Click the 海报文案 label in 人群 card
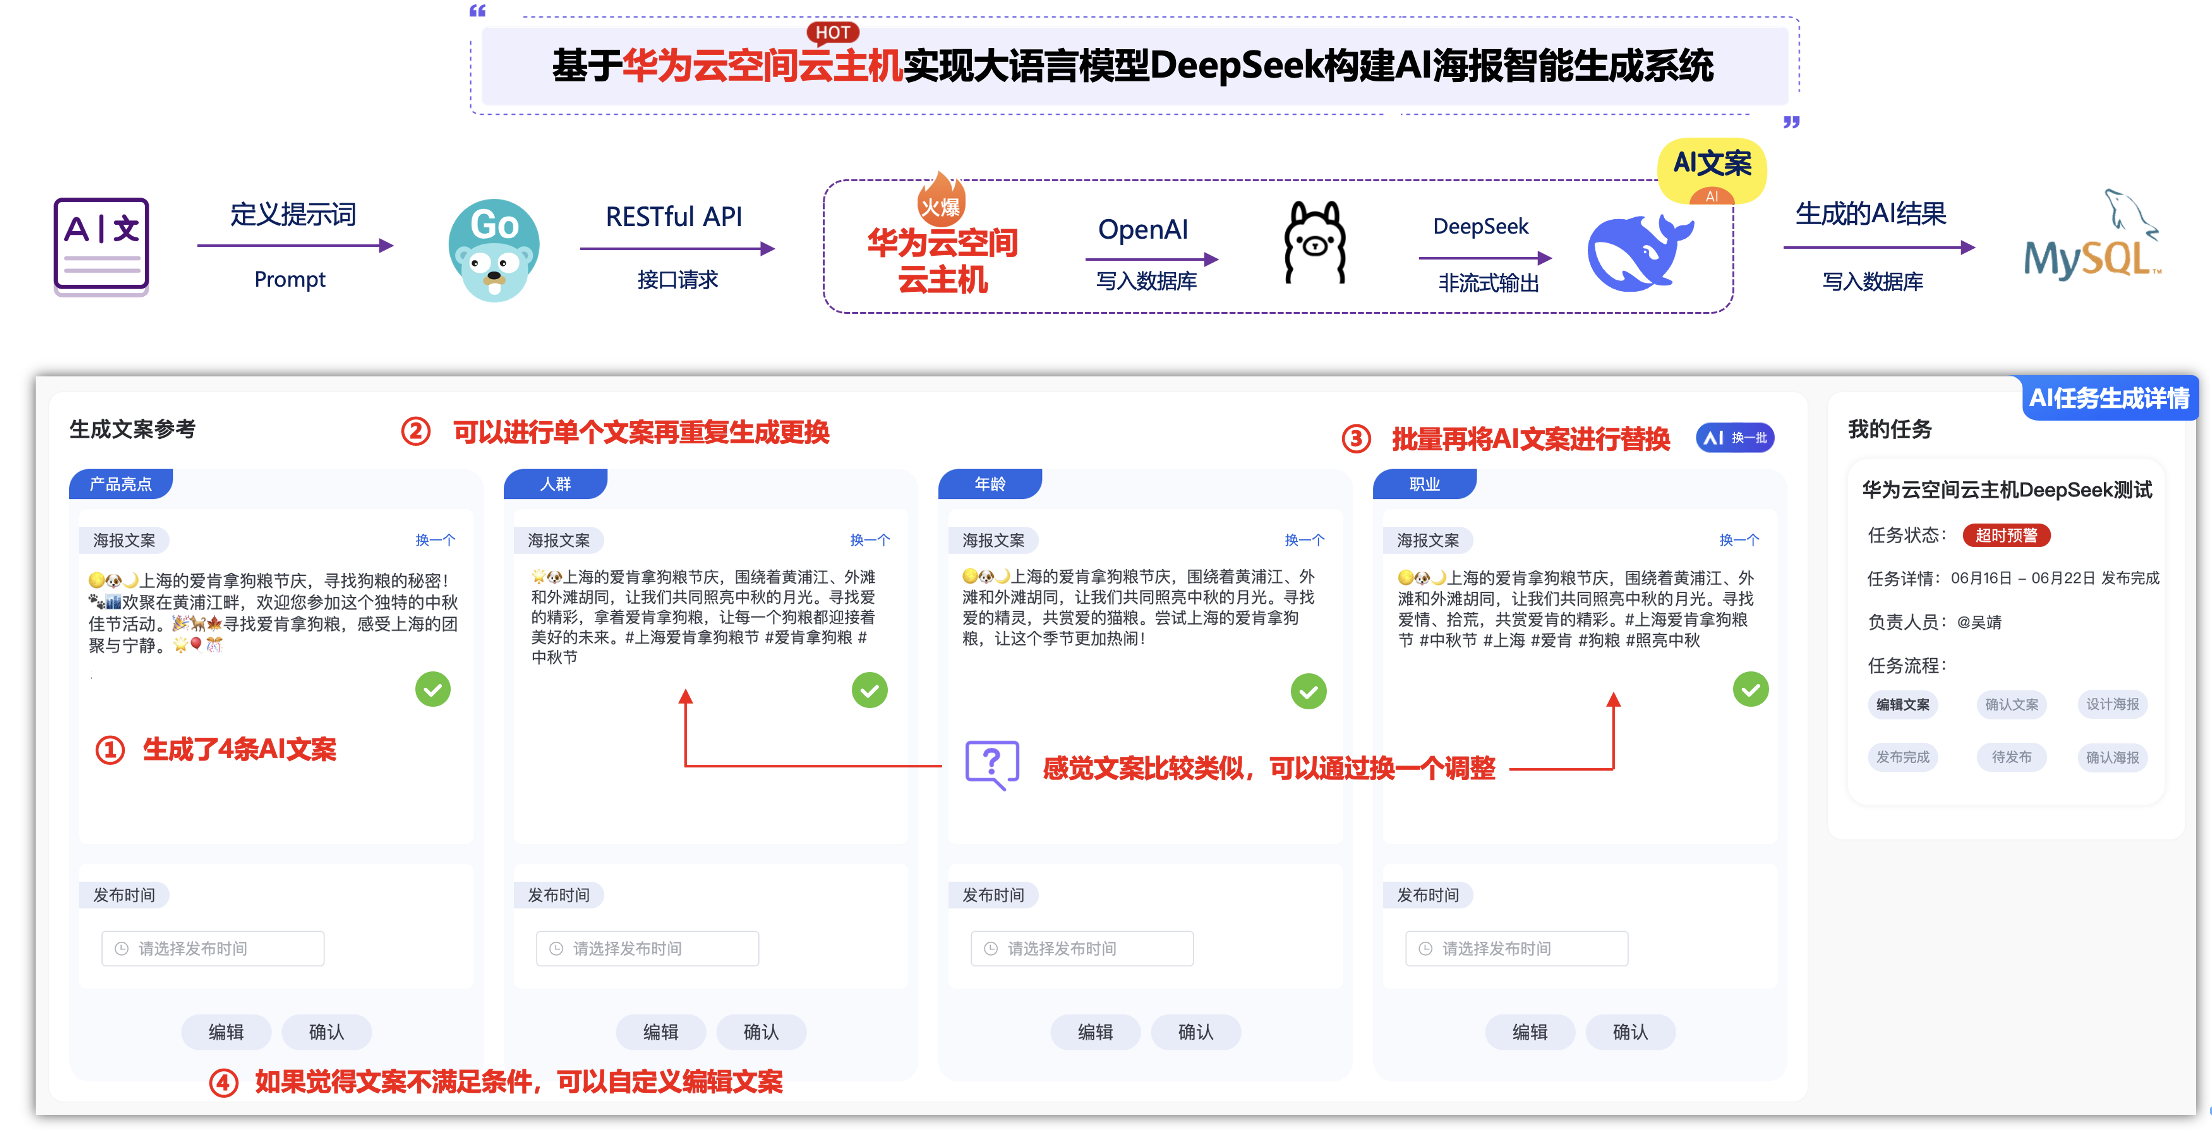The width and height of the screenshot is (2212, 1142). coord(559,541)
